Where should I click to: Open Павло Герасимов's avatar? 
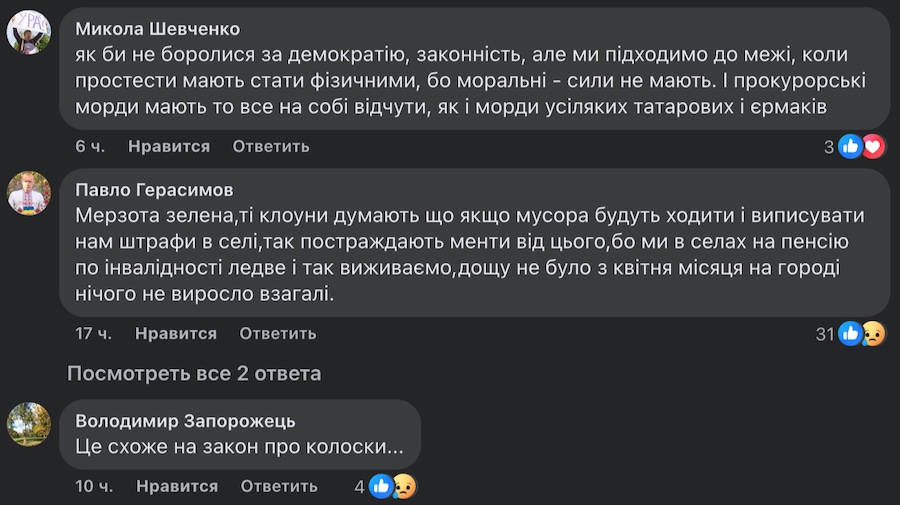click(29, 193)
